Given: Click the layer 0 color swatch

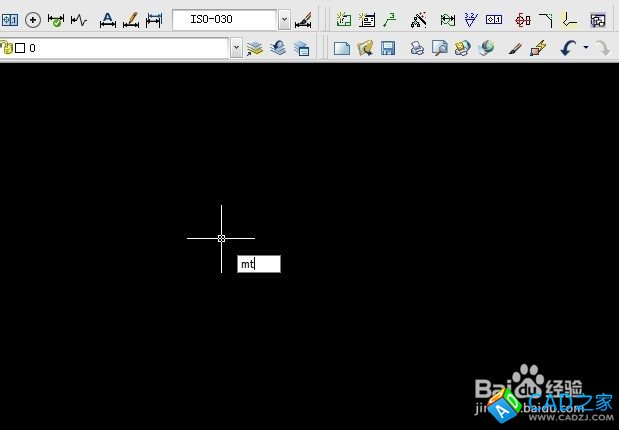Looking at the screenshot, I should (x=20, y=47).
